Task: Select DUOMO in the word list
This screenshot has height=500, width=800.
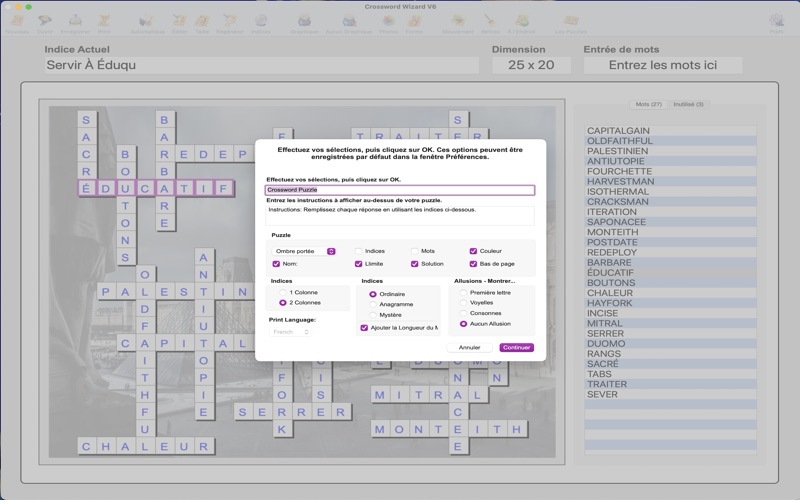Action: tap(670, 343)
